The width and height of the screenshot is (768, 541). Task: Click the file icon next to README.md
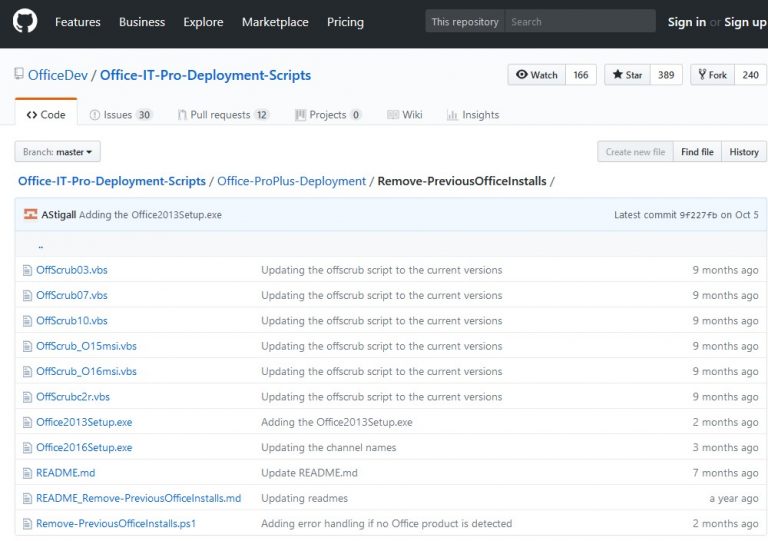click(27, 473)
